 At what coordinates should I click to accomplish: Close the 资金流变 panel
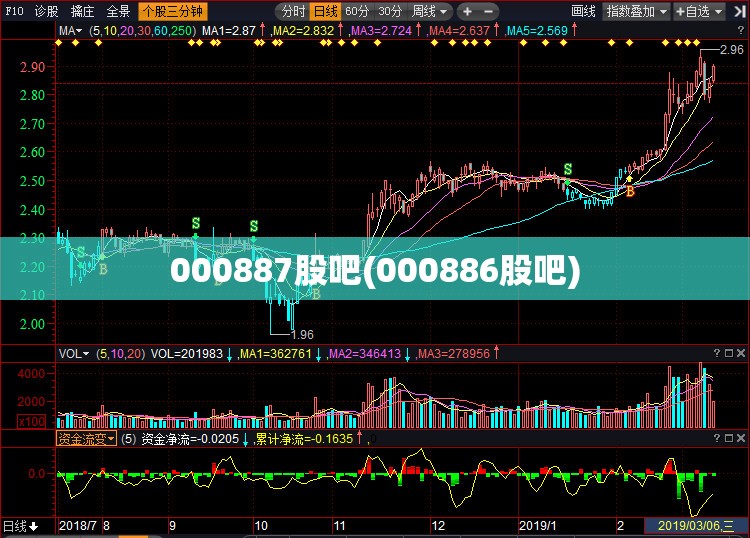pos(741,438)
